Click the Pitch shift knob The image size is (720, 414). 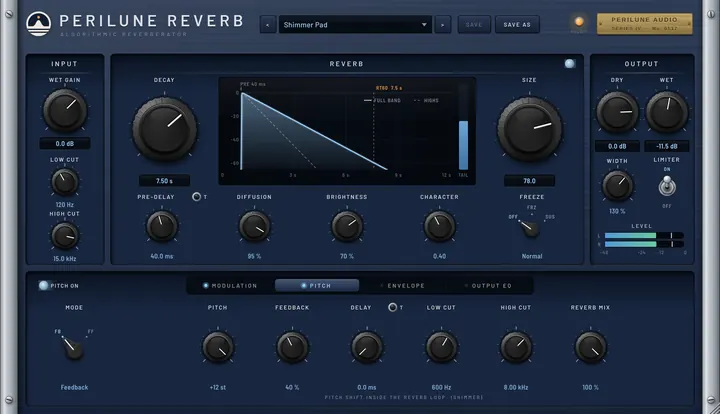click(218, 347)
